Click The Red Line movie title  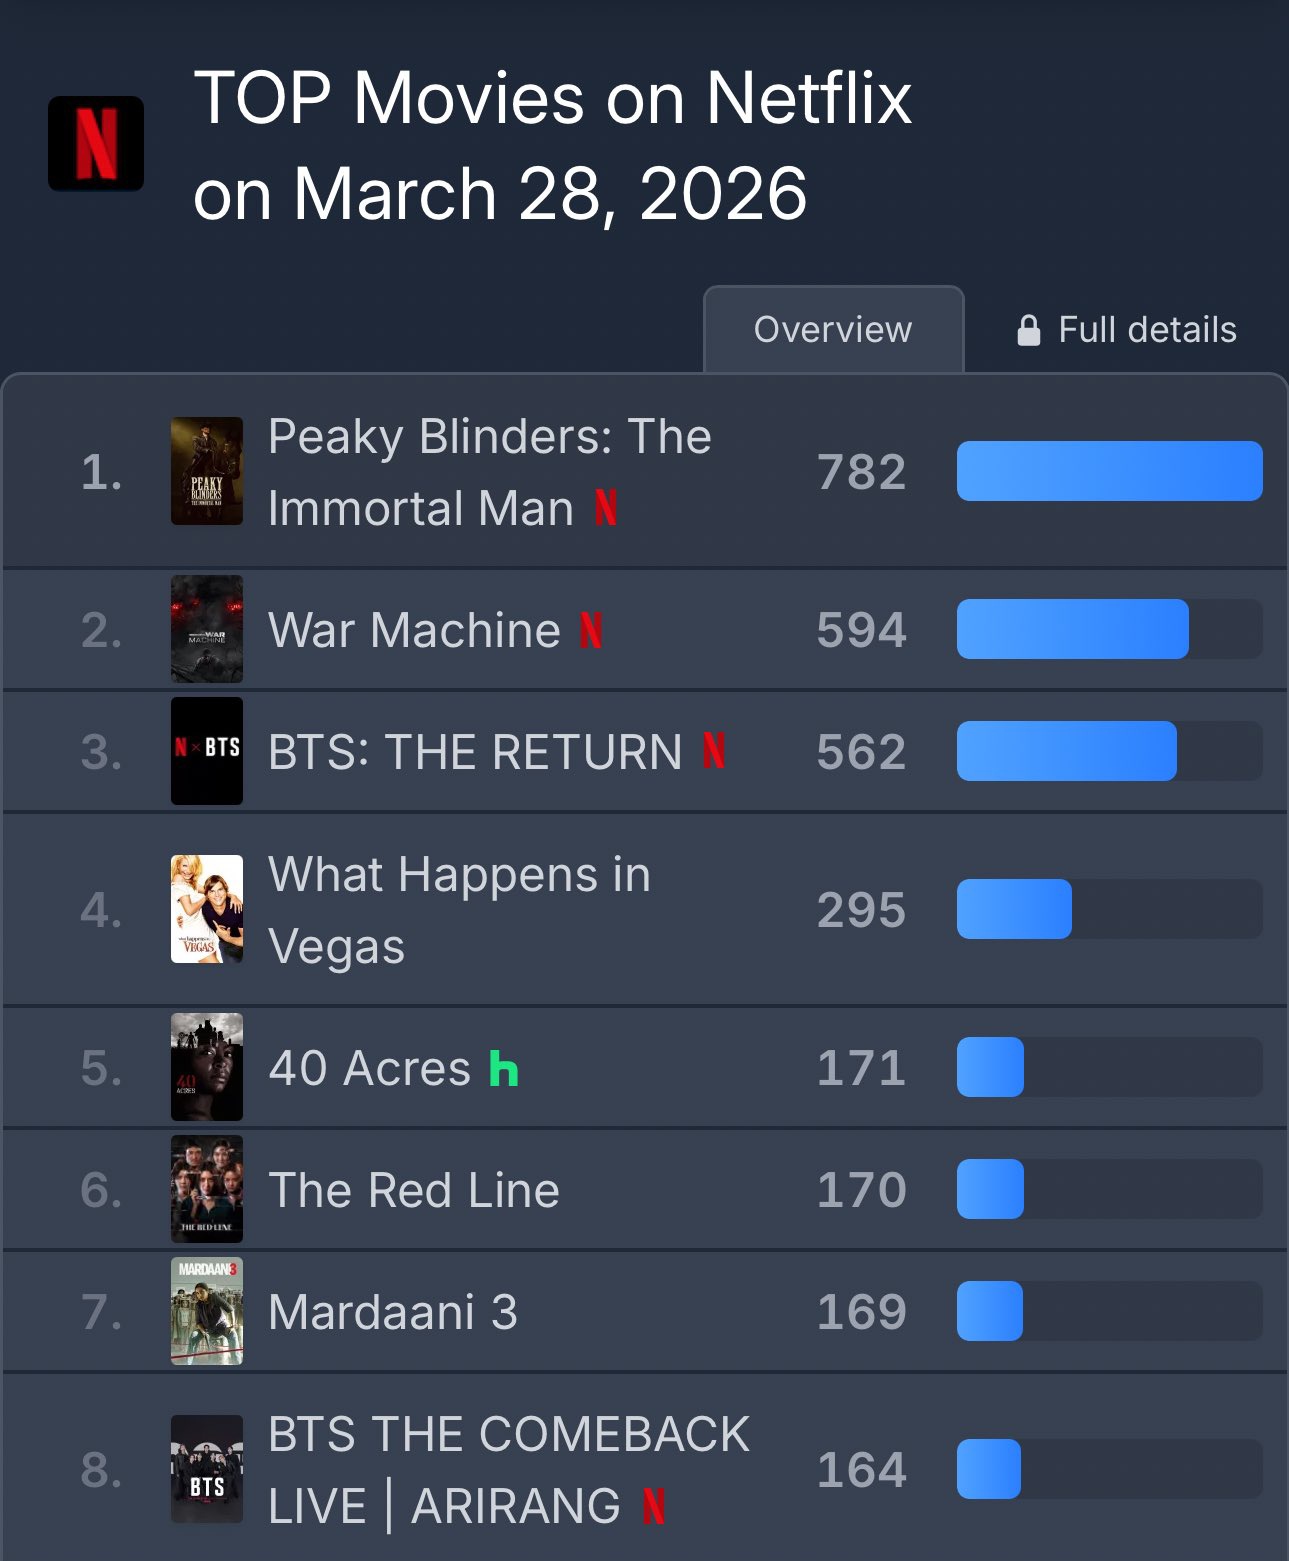[x=414, y=1190]
